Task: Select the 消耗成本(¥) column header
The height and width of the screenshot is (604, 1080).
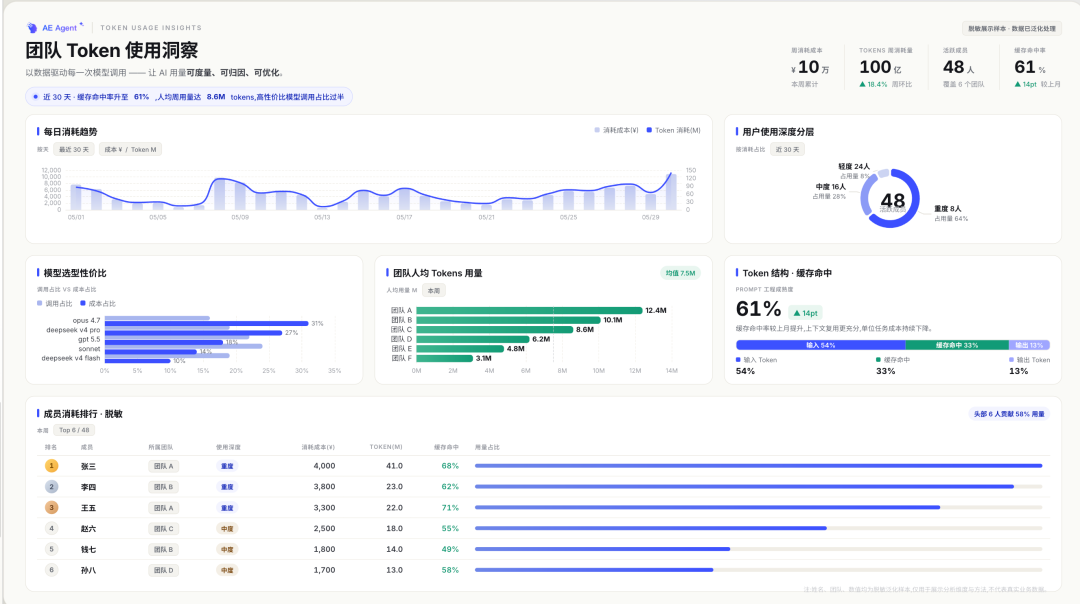Action: (318, 447)
